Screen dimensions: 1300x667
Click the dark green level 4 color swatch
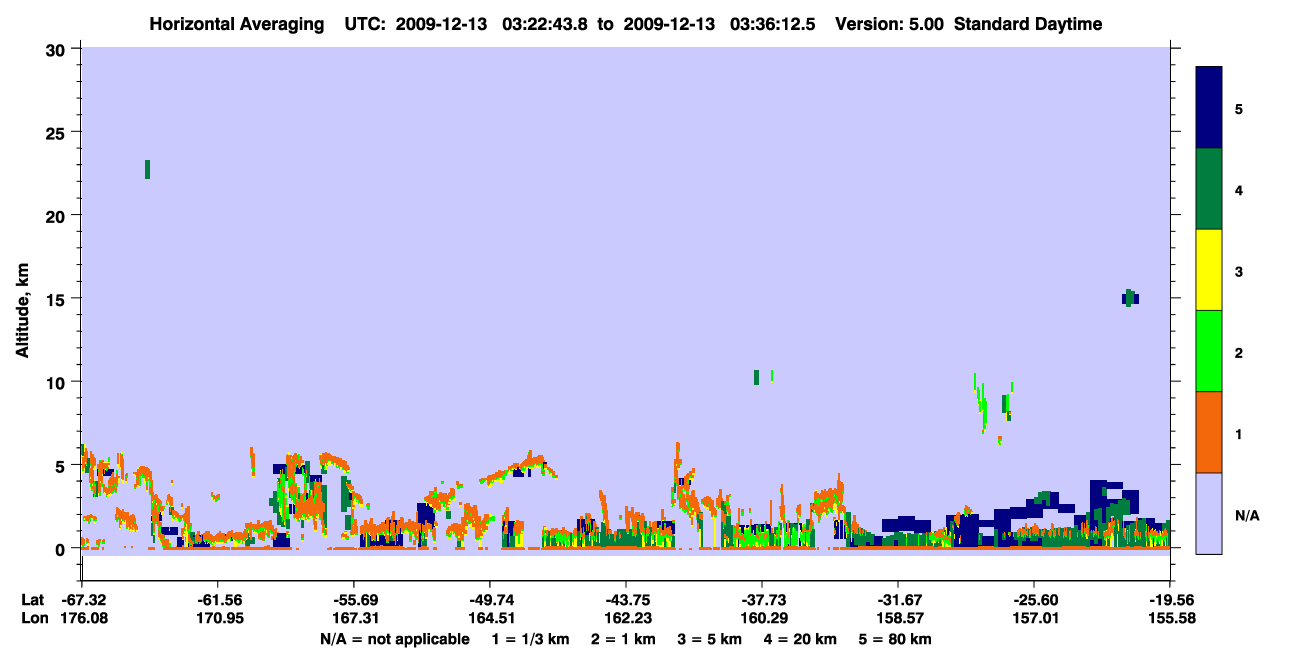[x=1209, y=189]
